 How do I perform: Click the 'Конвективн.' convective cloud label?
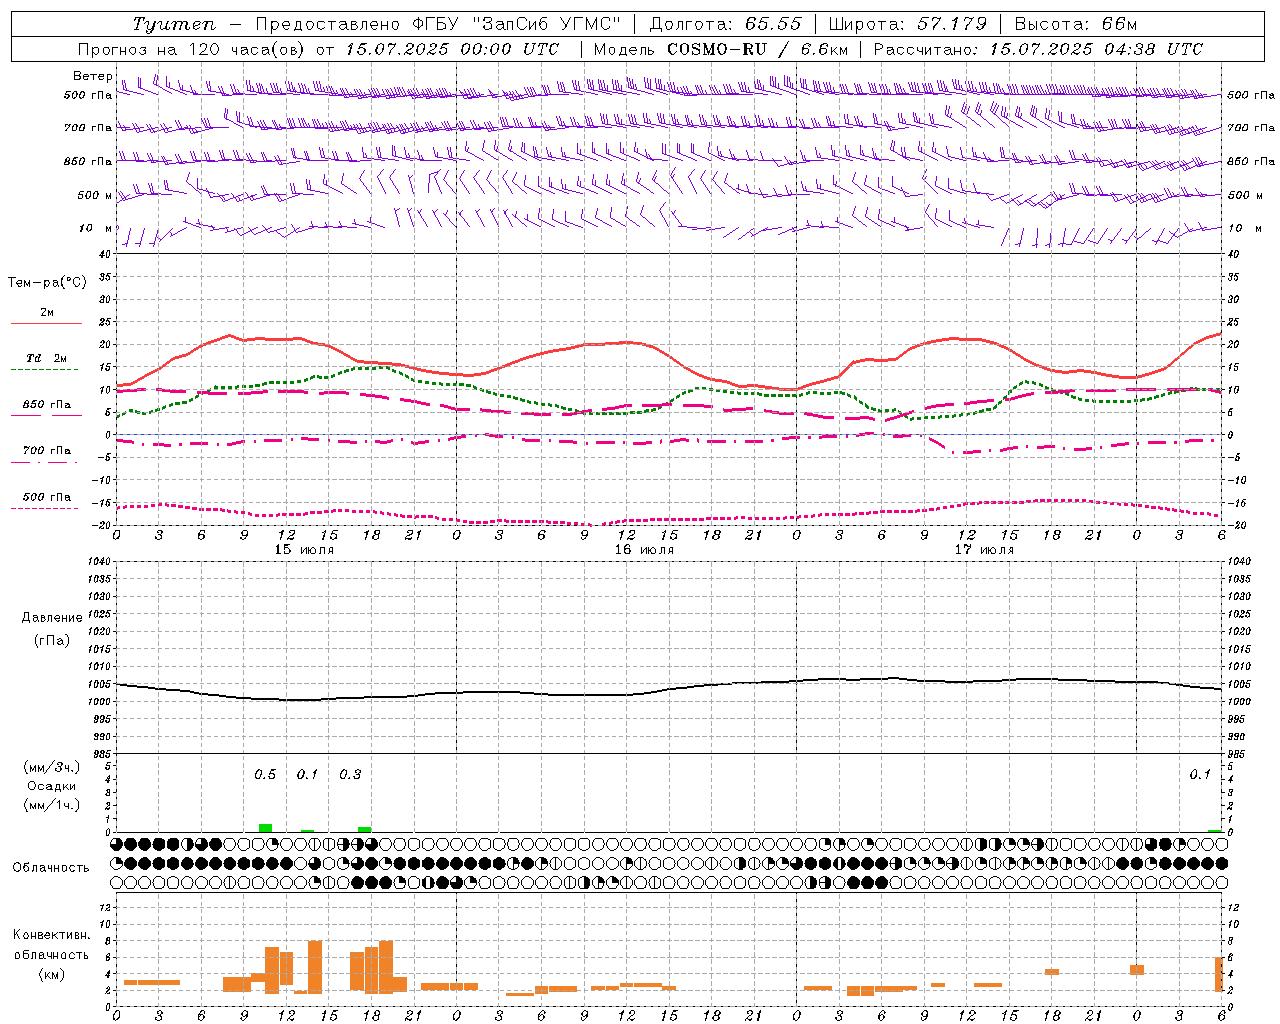pos(52,935)
